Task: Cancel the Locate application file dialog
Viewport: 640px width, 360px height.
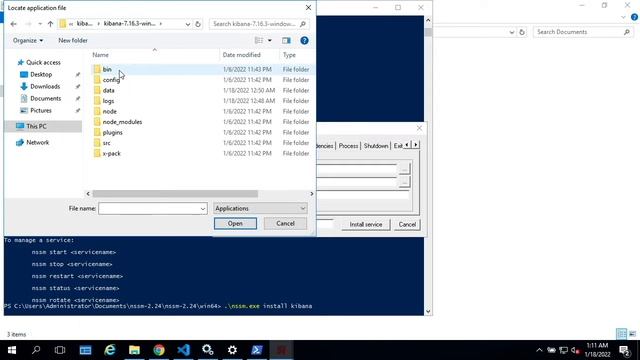Action: coord(285,224)
